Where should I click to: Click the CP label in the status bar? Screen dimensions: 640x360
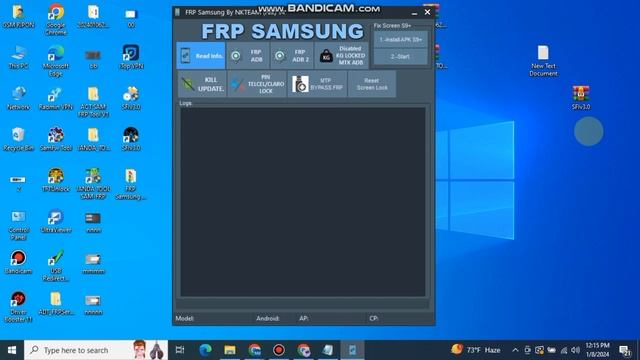click(373, 318)
